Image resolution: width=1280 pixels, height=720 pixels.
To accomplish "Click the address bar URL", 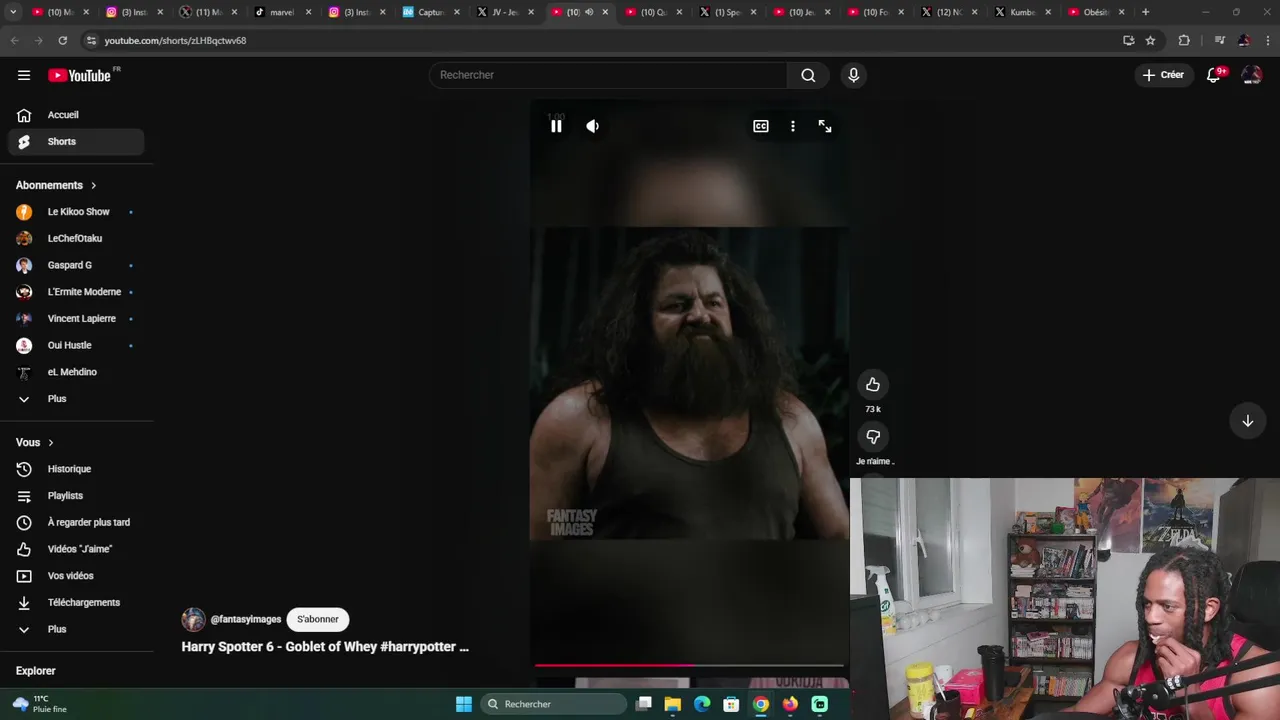I will click(x=175, y=40).
